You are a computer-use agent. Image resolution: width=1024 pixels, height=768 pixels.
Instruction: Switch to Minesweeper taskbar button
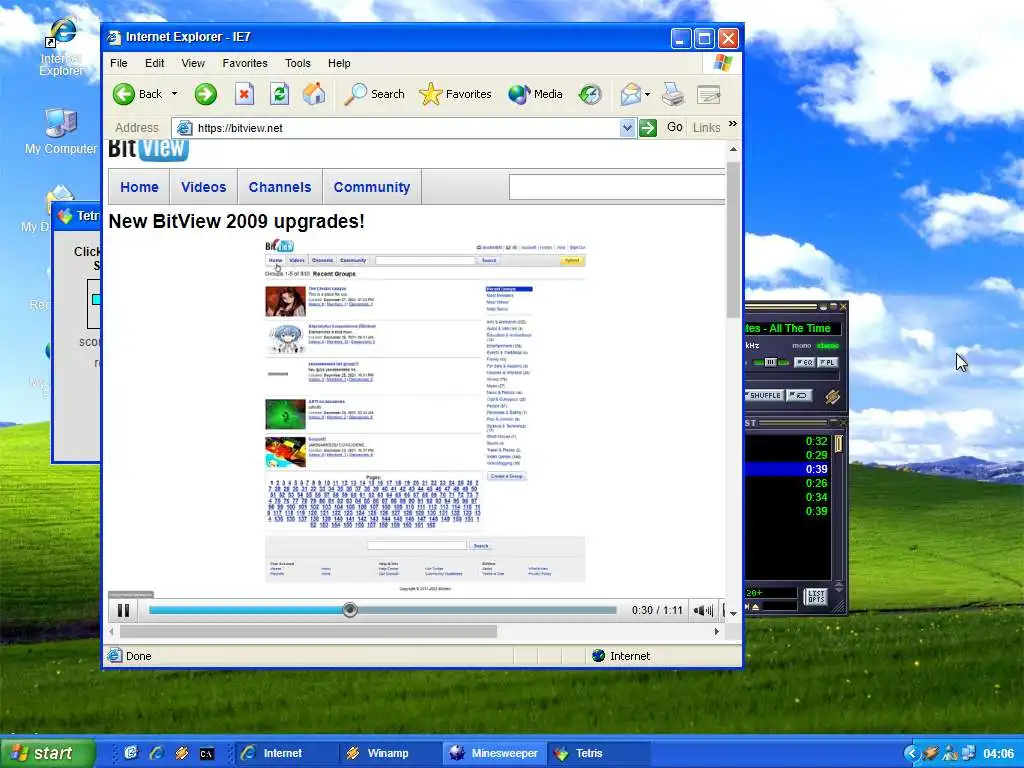(x=494, y=753)
